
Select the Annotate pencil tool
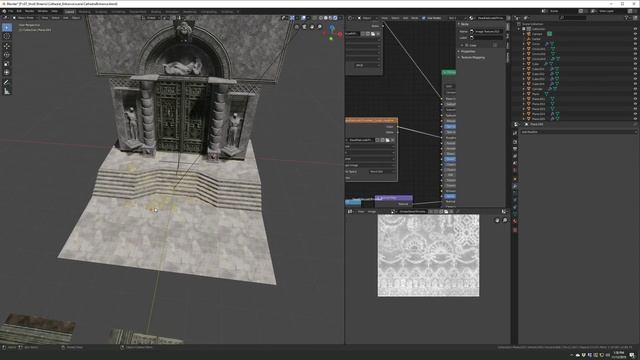[x=7, y=82]
